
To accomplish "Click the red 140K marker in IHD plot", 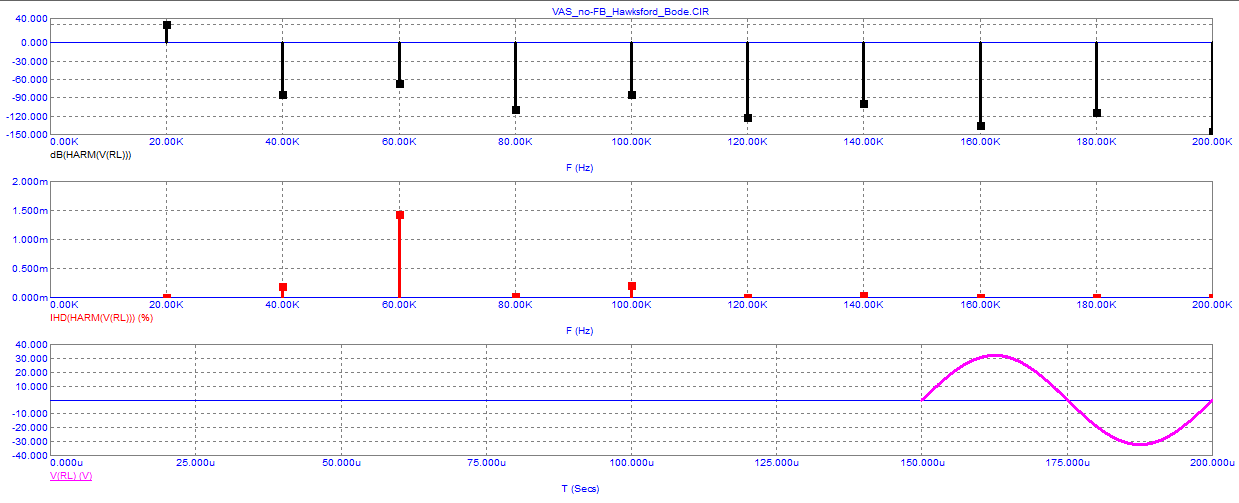I will (x=864, y=295).
